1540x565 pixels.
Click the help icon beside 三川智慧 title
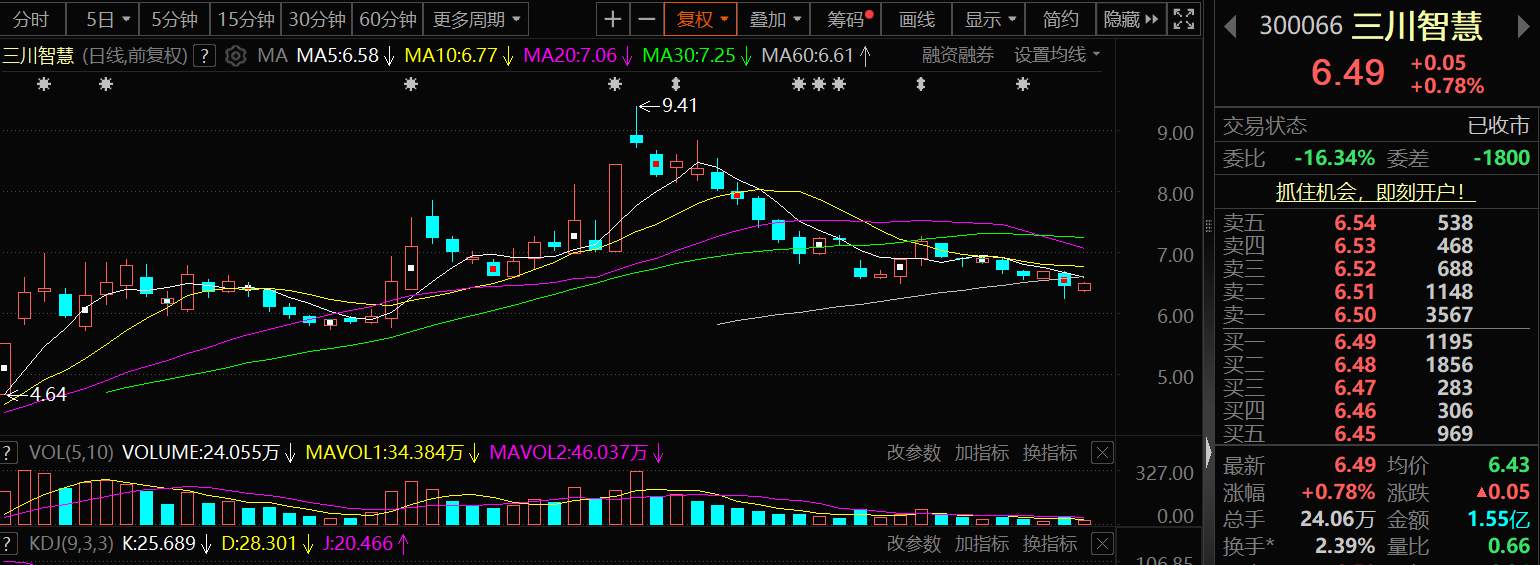click(204, 56)
